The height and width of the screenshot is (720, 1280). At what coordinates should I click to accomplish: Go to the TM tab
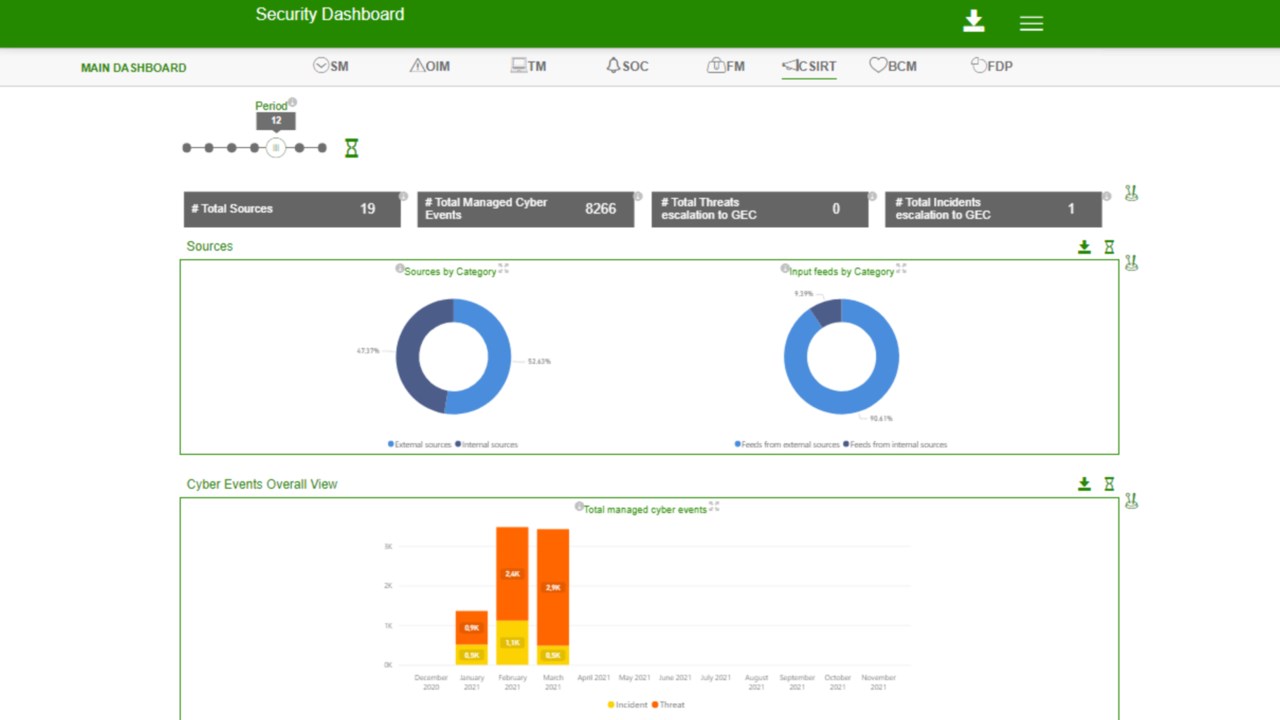[x=528, y=66]
